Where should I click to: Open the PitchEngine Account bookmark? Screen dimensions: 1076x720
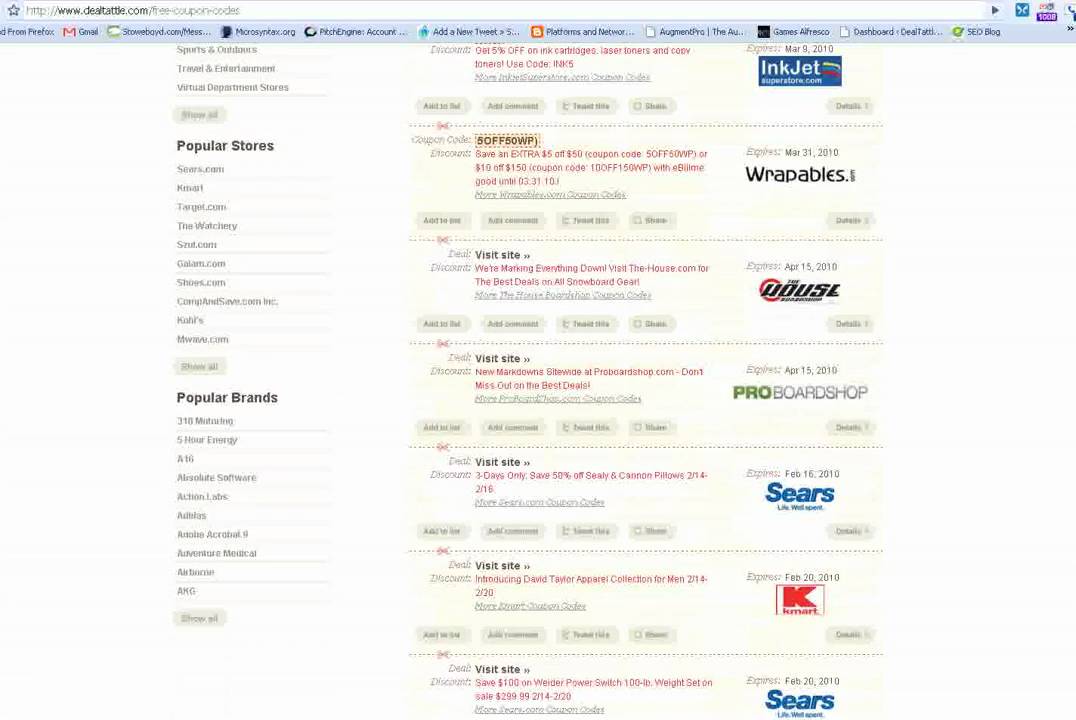[356, 32]
